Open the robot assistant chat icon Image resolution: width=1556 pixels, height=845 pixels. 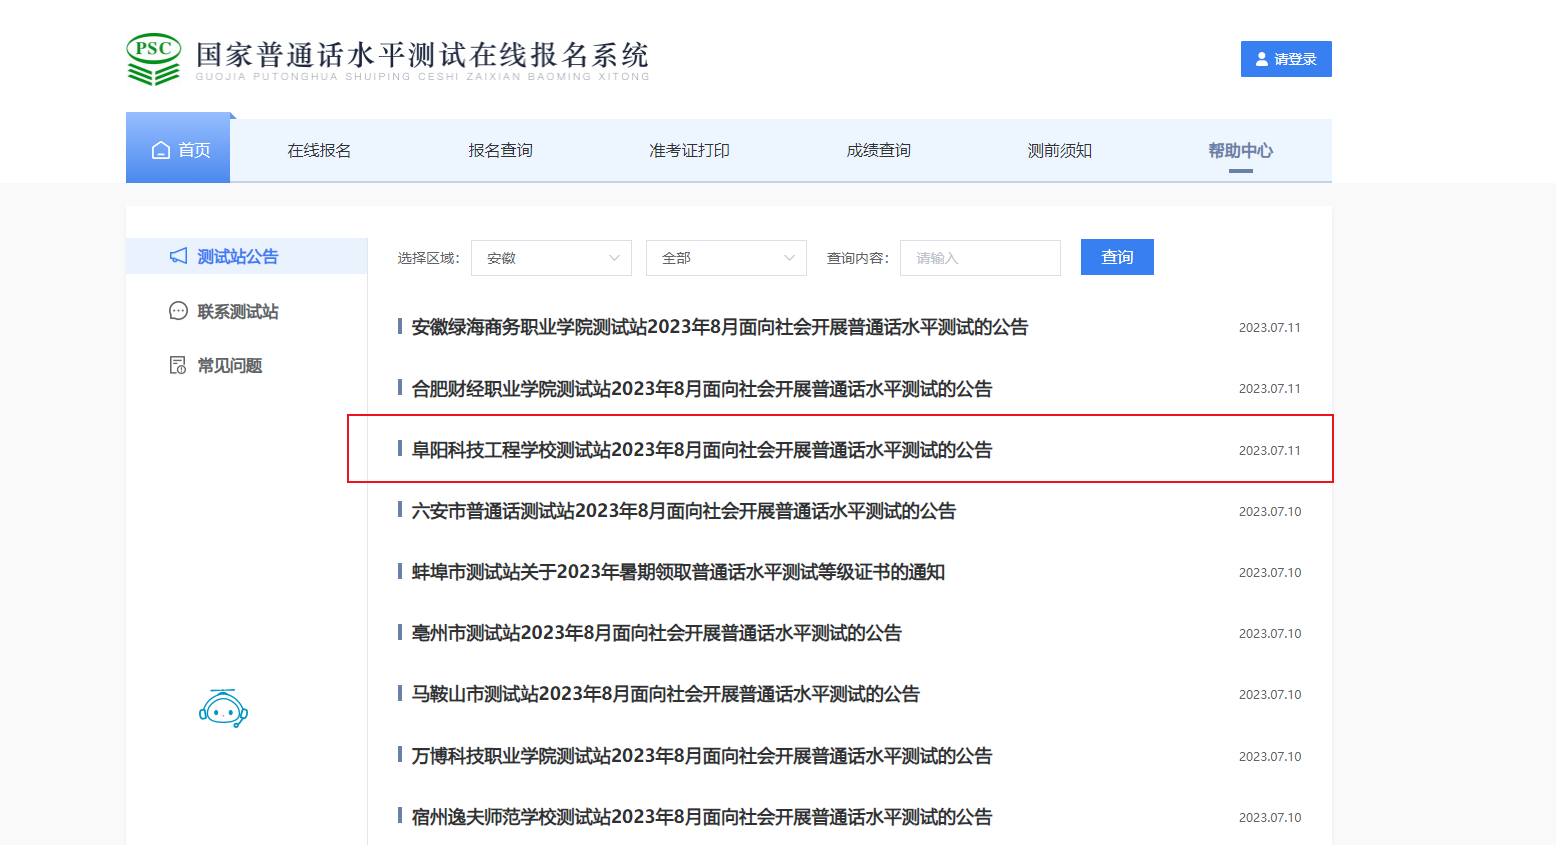pos(223,709)
